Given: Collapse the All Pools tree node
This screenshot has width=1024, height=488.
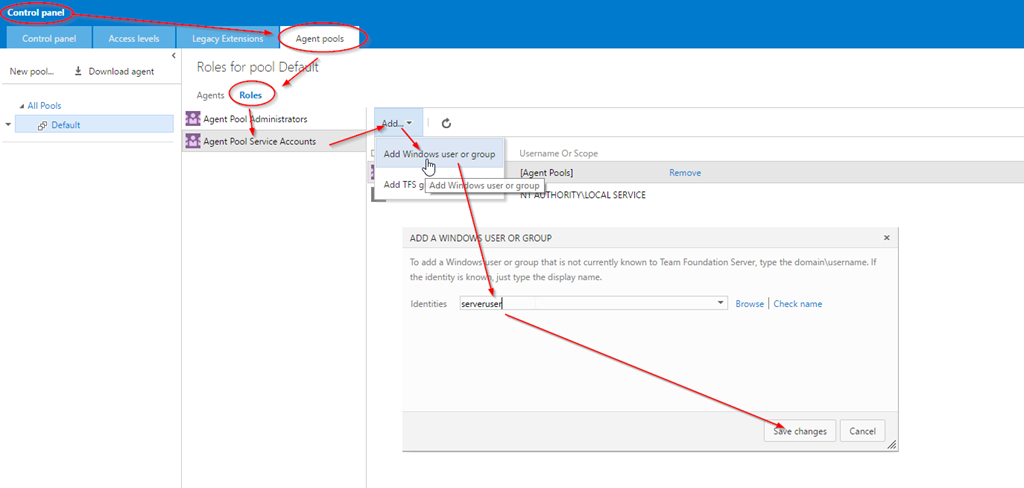Looking at the screenshot, I should [22, 106].
